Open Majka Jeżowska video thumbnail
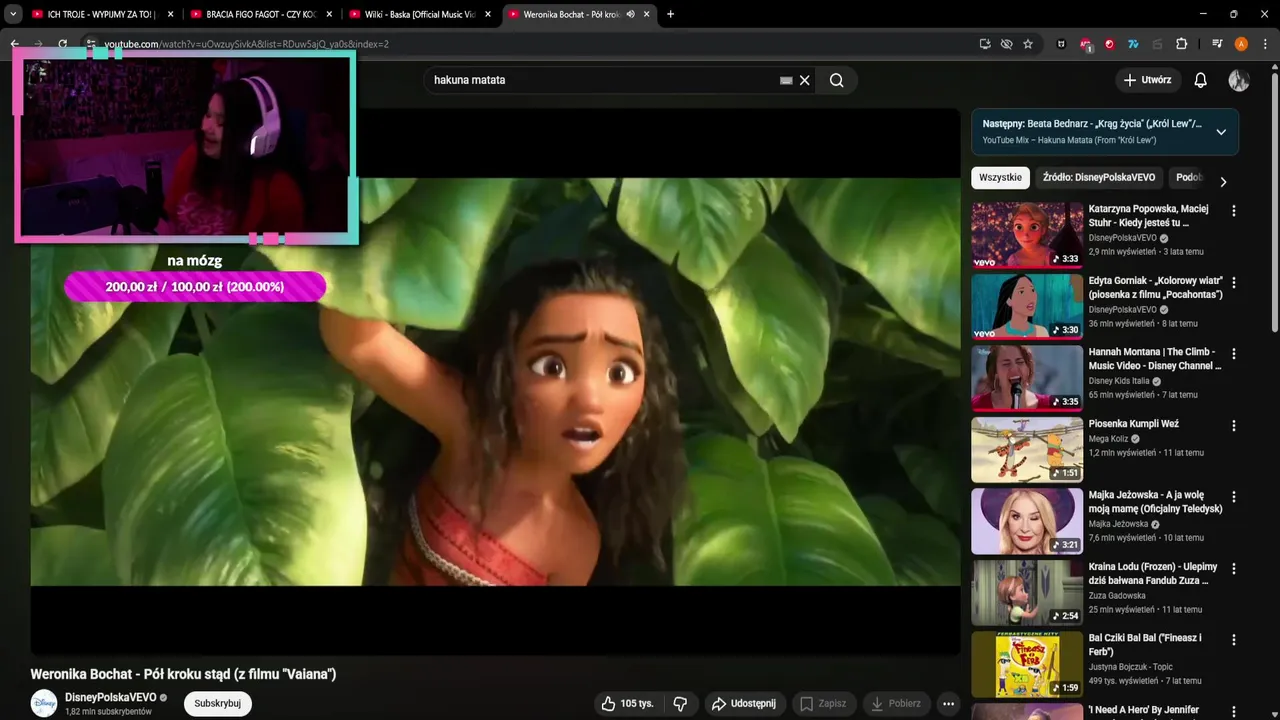1280x720 pixels. (x=1027, y=521)
